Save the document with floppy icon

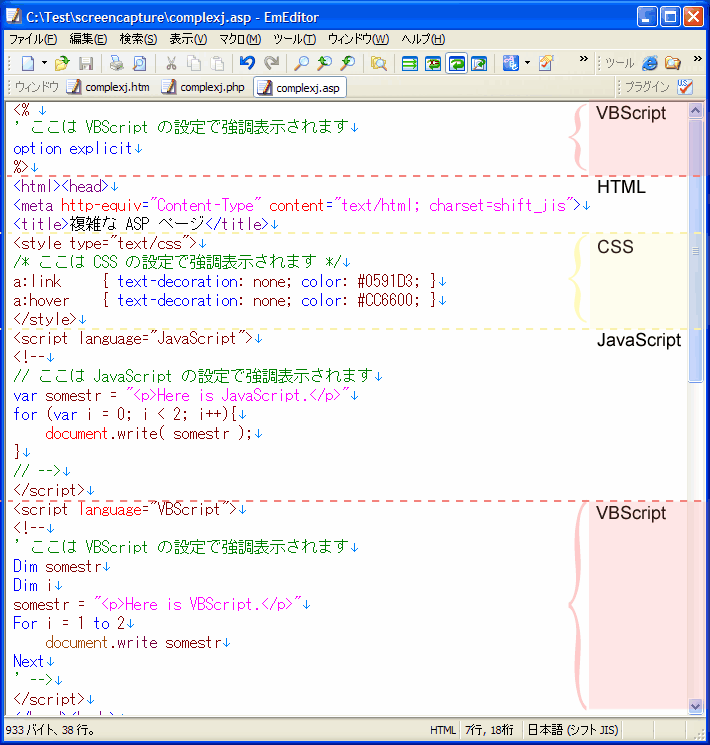point(86,63)
